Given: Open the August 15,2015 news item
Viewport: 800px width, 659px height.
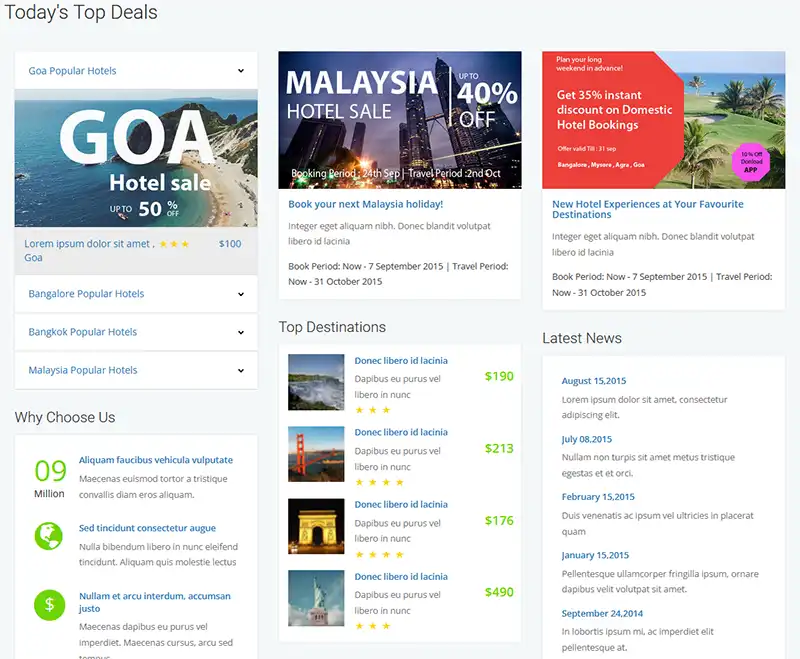Looking at the screenshot, I should click(594, 381).
